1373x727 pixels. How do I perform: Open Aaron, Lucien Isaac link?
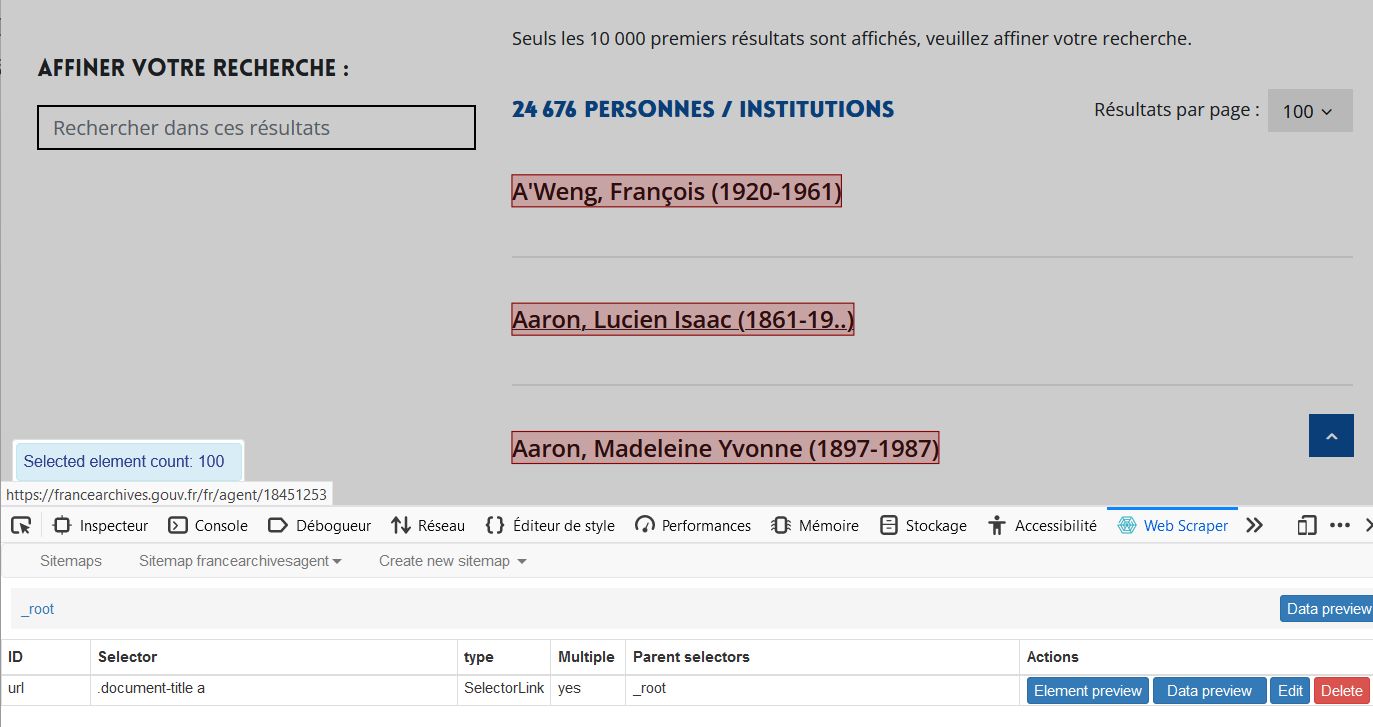pos(682,320)
